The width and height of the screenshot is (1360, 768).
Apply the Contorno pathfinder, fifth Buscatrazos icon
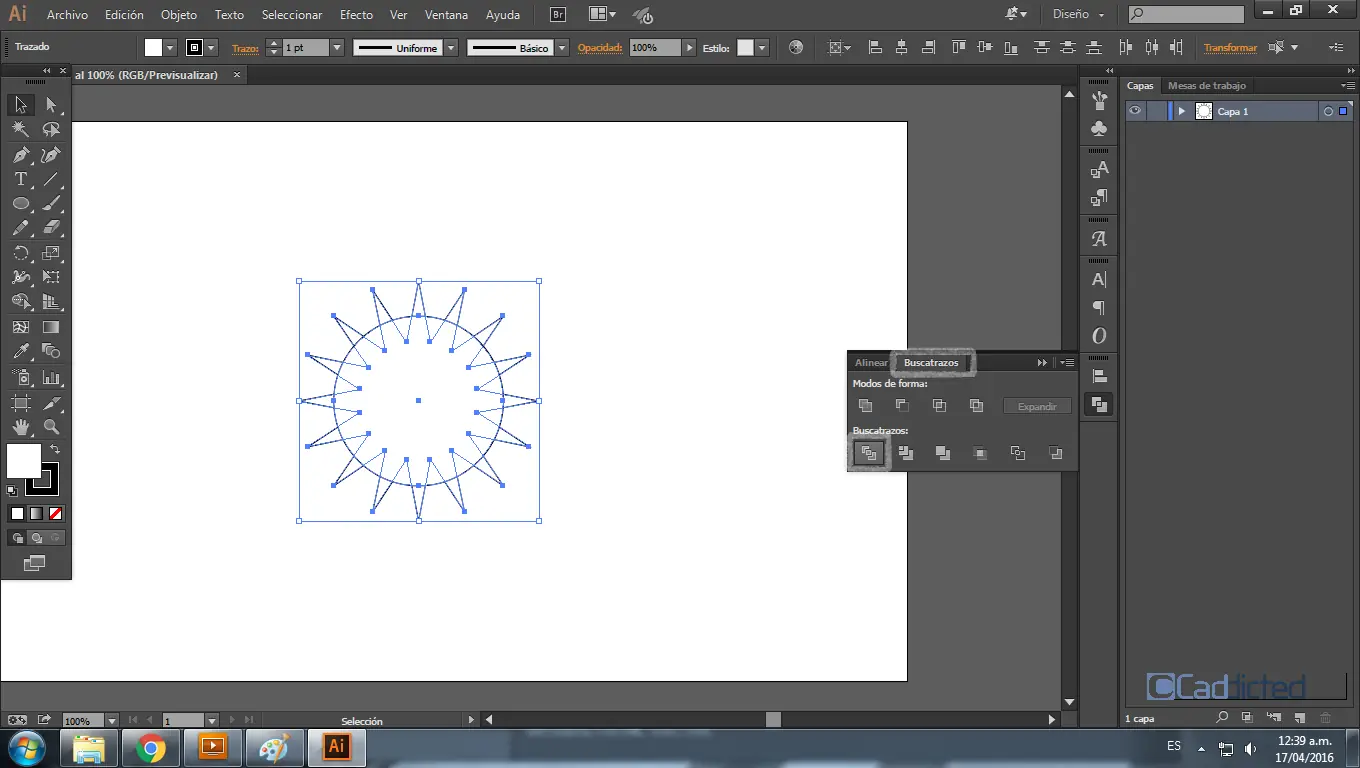tap(1017, 453)
